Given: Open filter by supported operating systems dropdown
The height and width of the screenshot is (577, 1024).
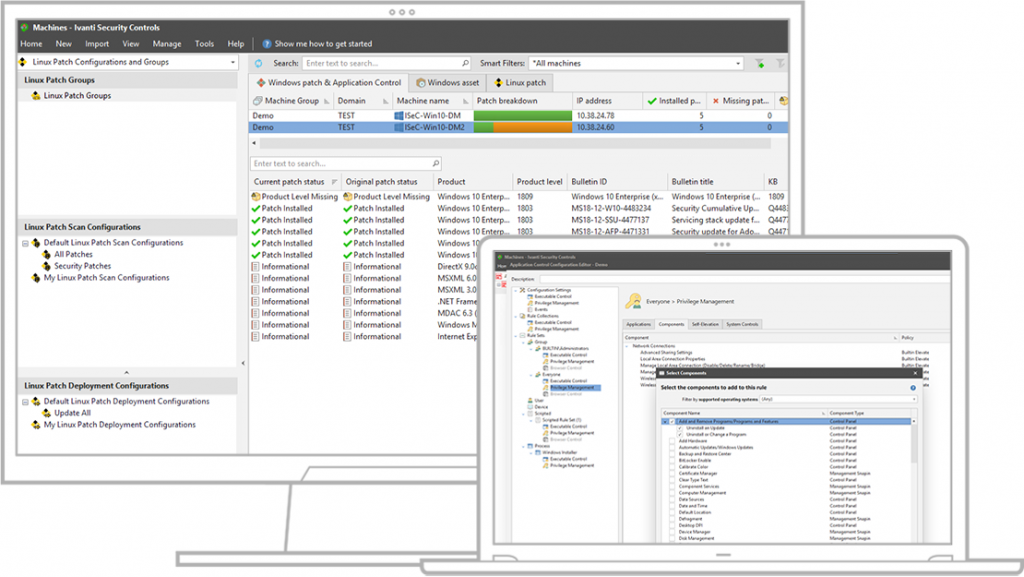Looking at the screenshot, I should [x=914, y=399].
